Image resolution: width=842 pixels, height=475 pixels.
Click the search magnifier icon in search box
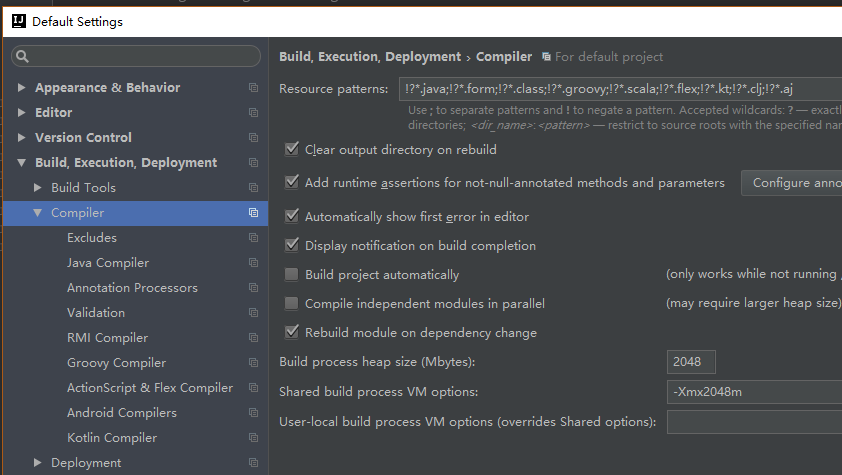pos(21,57)
